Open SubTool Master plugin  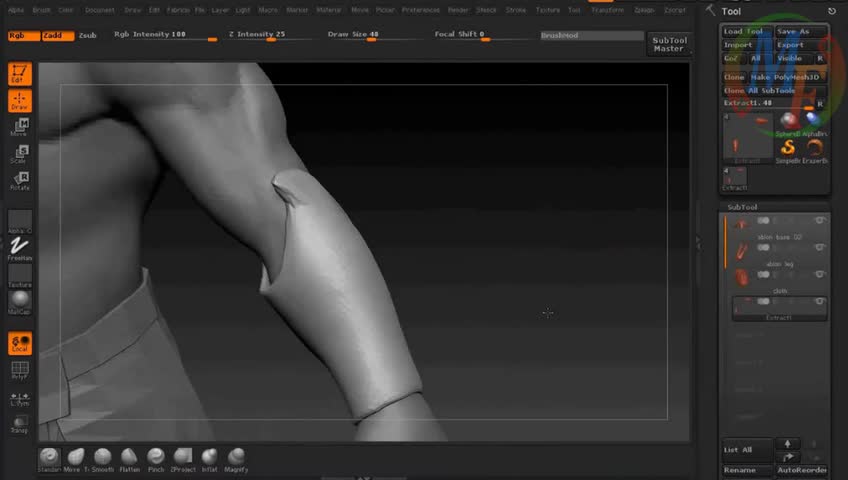pyautogui.click(x=669, y=44)
